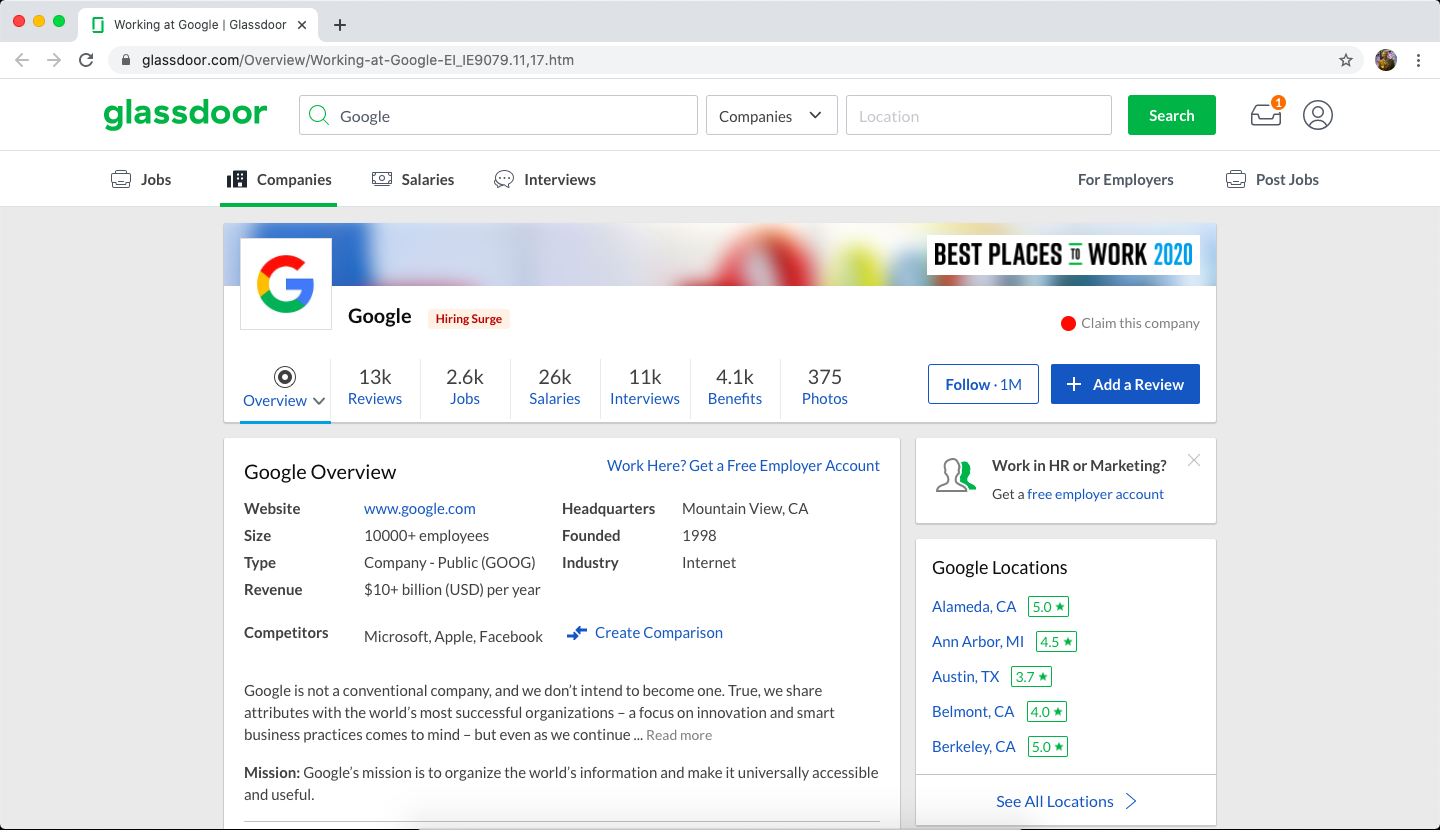Open a new browser tab
The height and width of the screenshot is (830, 1440).
click(340, 24)
